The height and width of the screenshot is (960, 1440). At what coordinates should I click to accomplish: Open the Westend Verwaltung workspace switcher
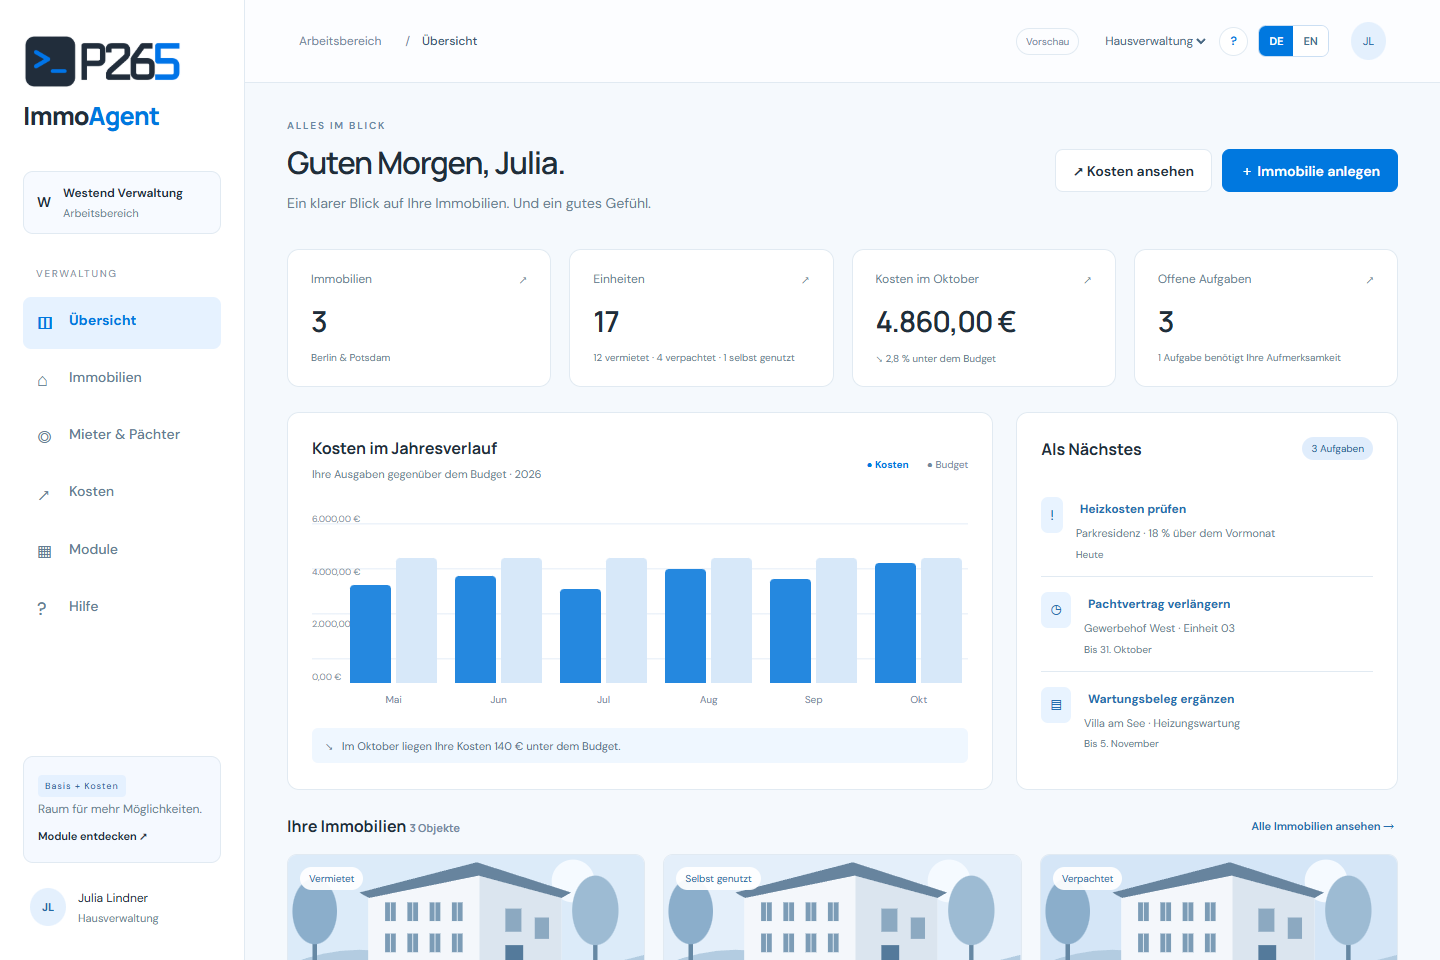122,203
